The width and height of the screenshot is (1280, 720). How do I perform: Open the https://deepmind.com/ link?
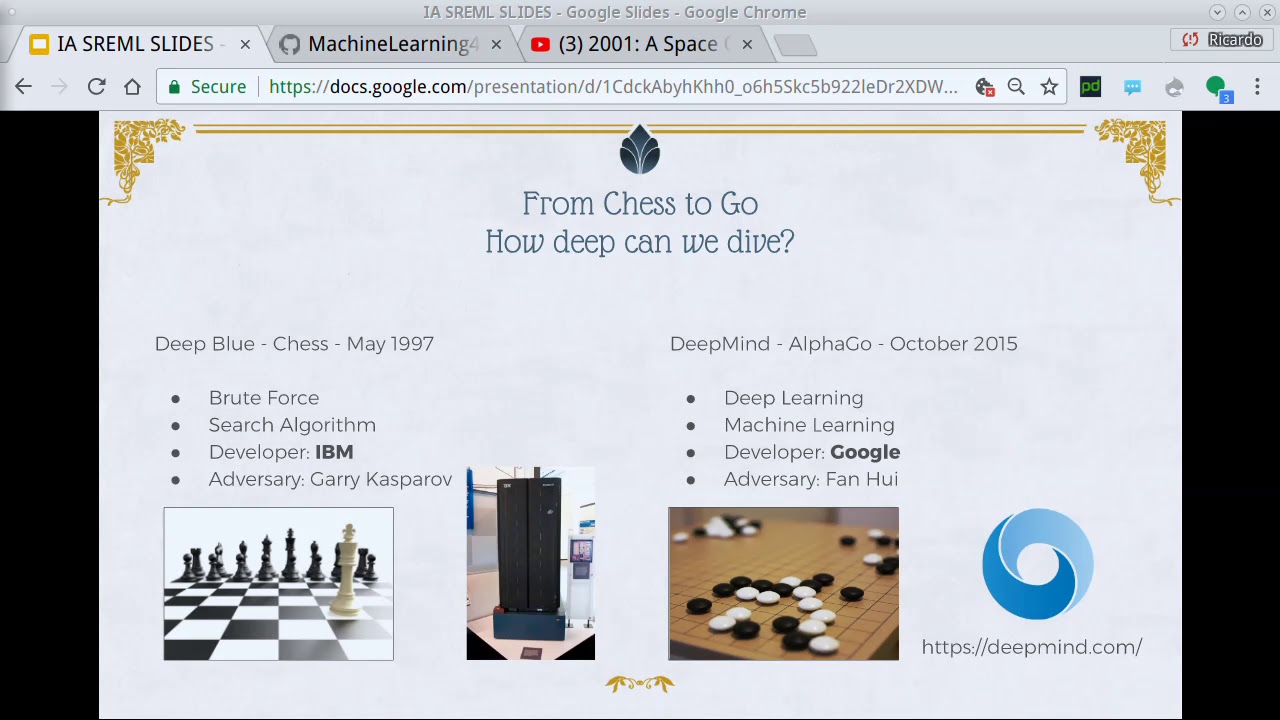pos(1032,647)
